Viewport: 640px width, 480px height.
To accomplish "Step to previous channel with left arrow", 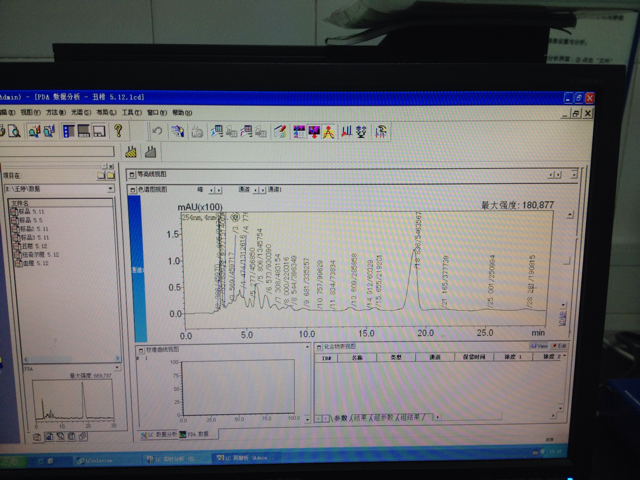I will (x=256, y=190).
